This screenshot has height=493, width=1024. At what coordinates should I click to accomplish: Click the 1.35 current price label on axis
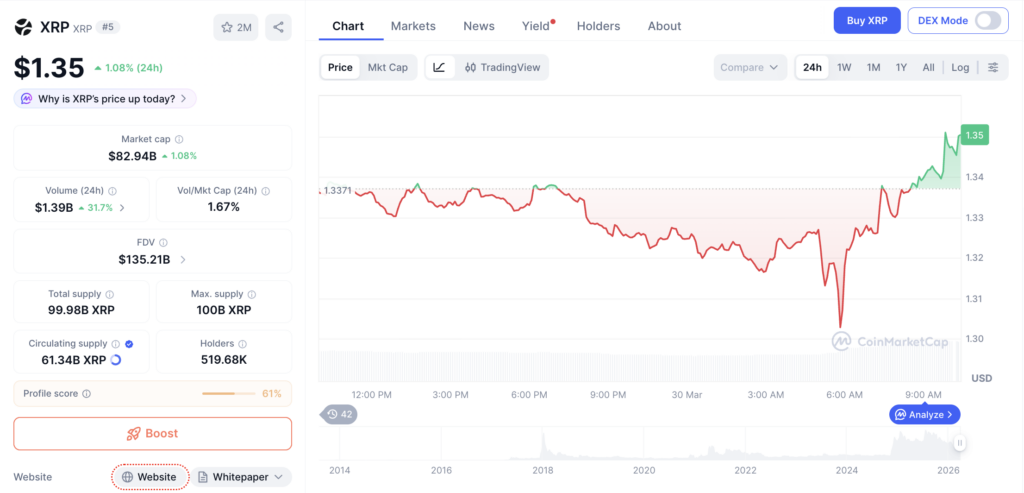pyautogui.click(x=975, y=135)
